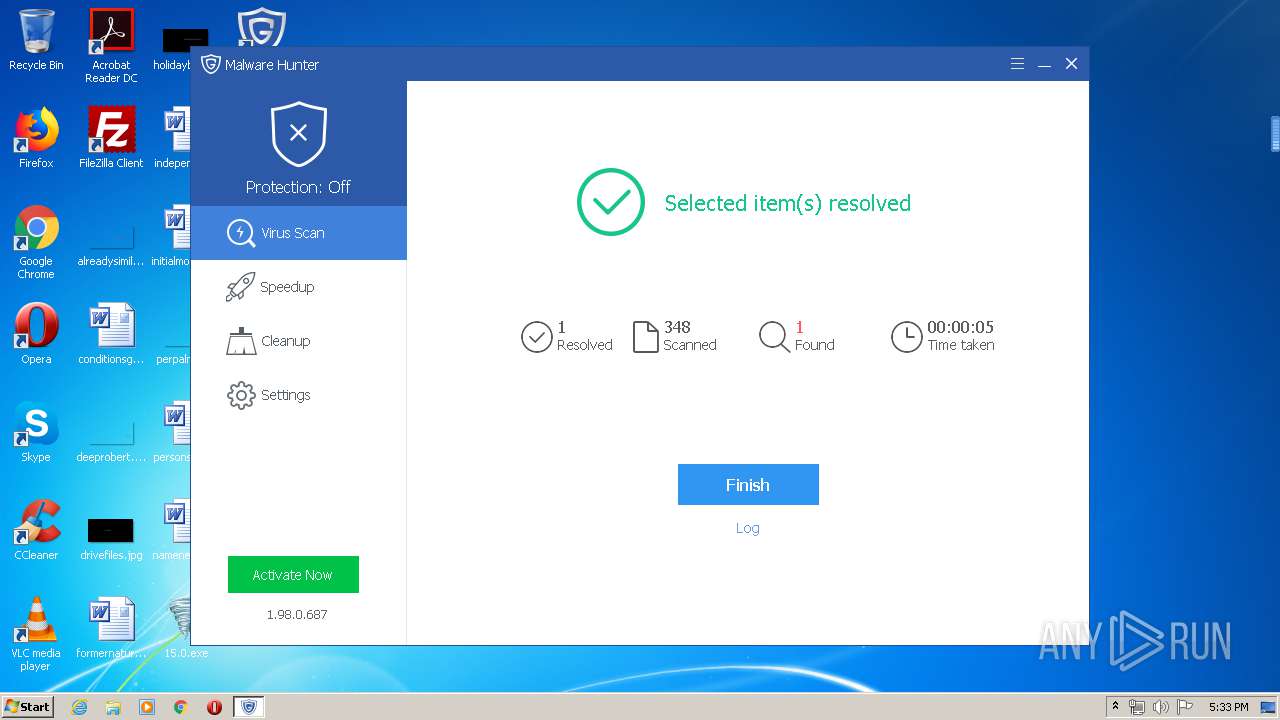
Task: Select the deeprobert desktop file
Action: click(111, 438)
